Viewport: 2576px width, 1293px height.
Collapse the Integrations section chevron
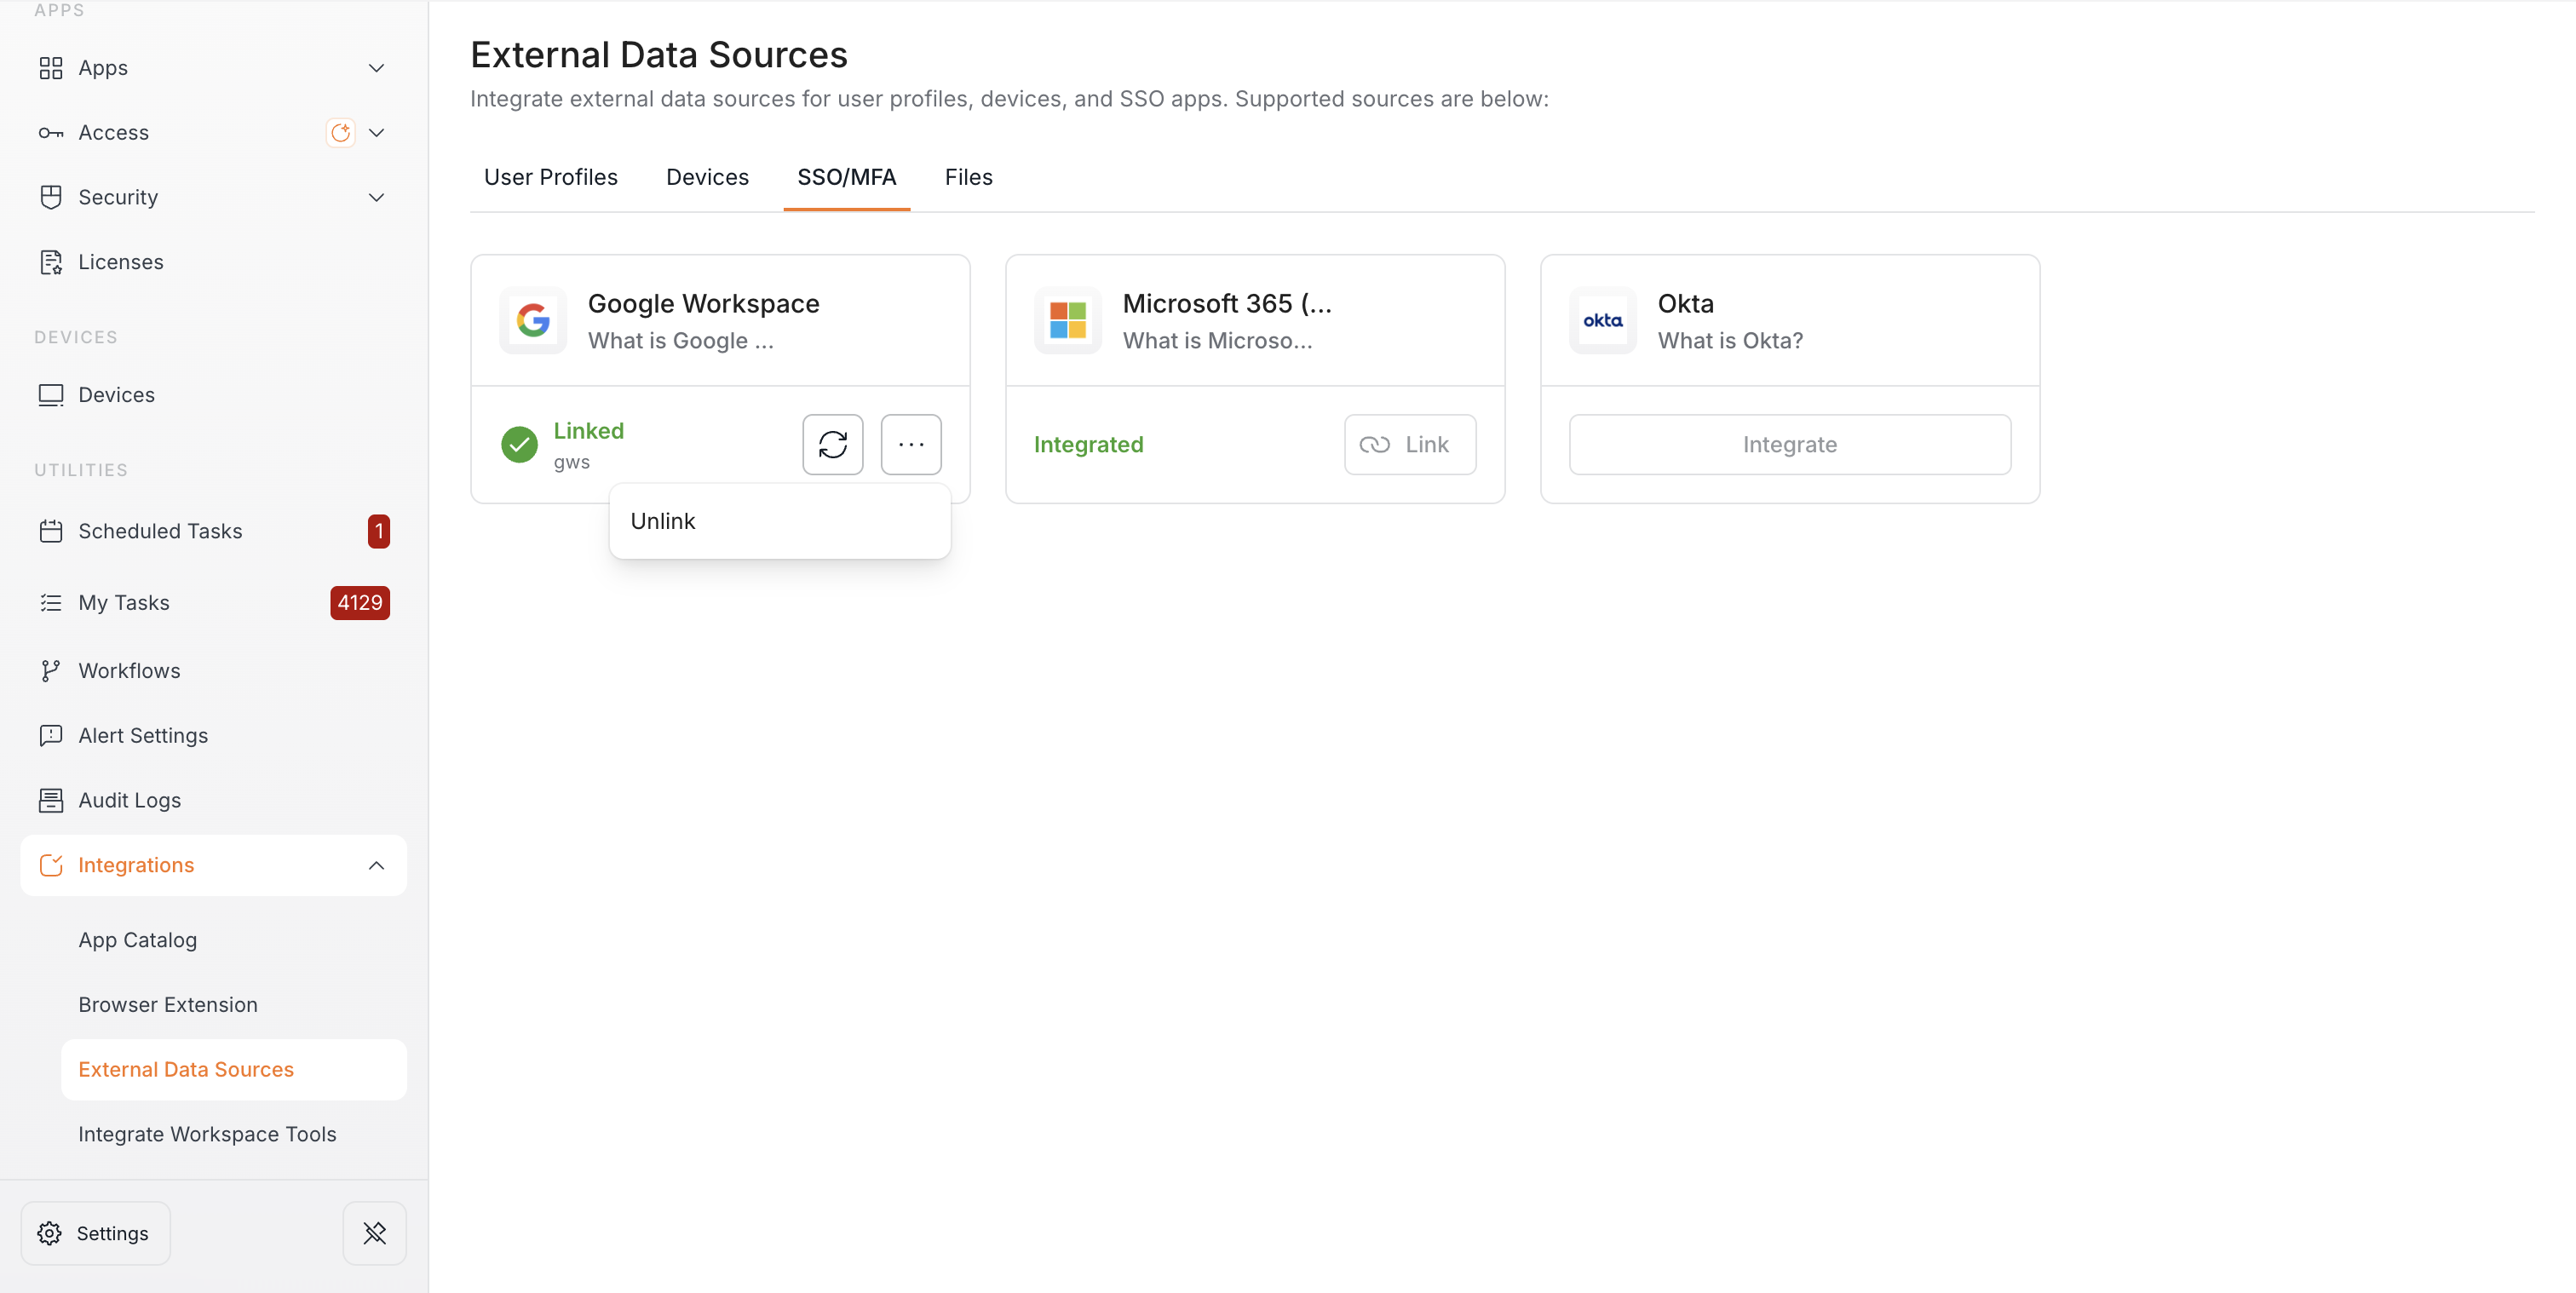click(x=377, y=865)
